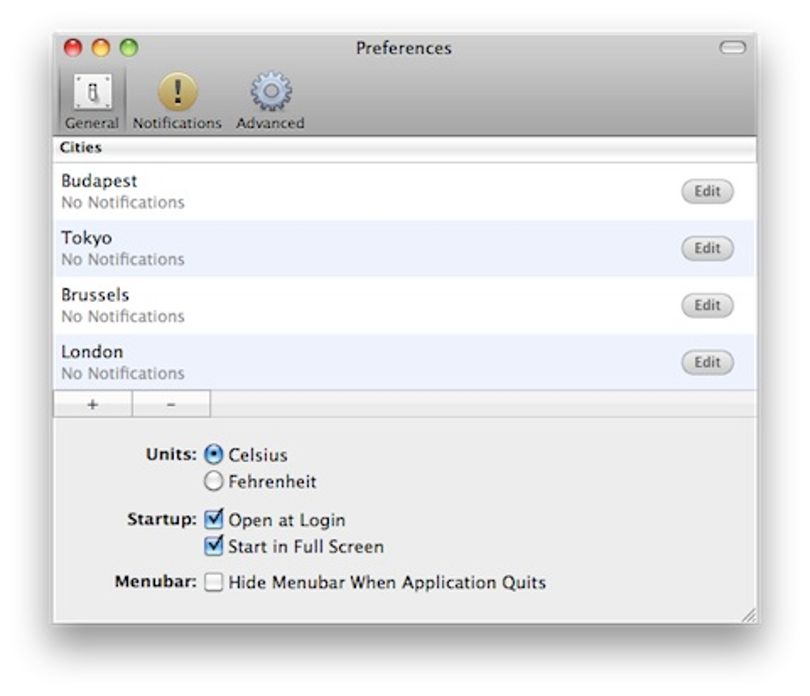Toggle toolbar with the top-right pill button

[733, 48]
